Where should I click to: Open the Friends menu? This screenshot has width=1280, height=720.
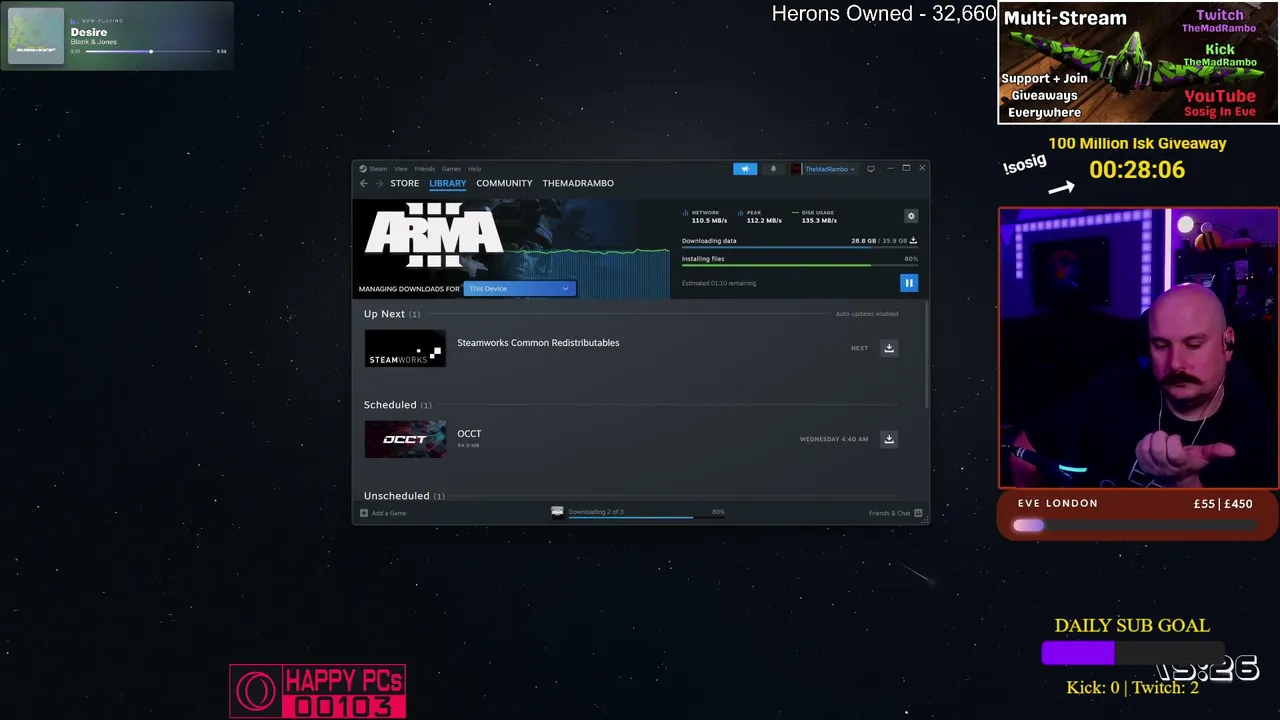pos(425,169)
